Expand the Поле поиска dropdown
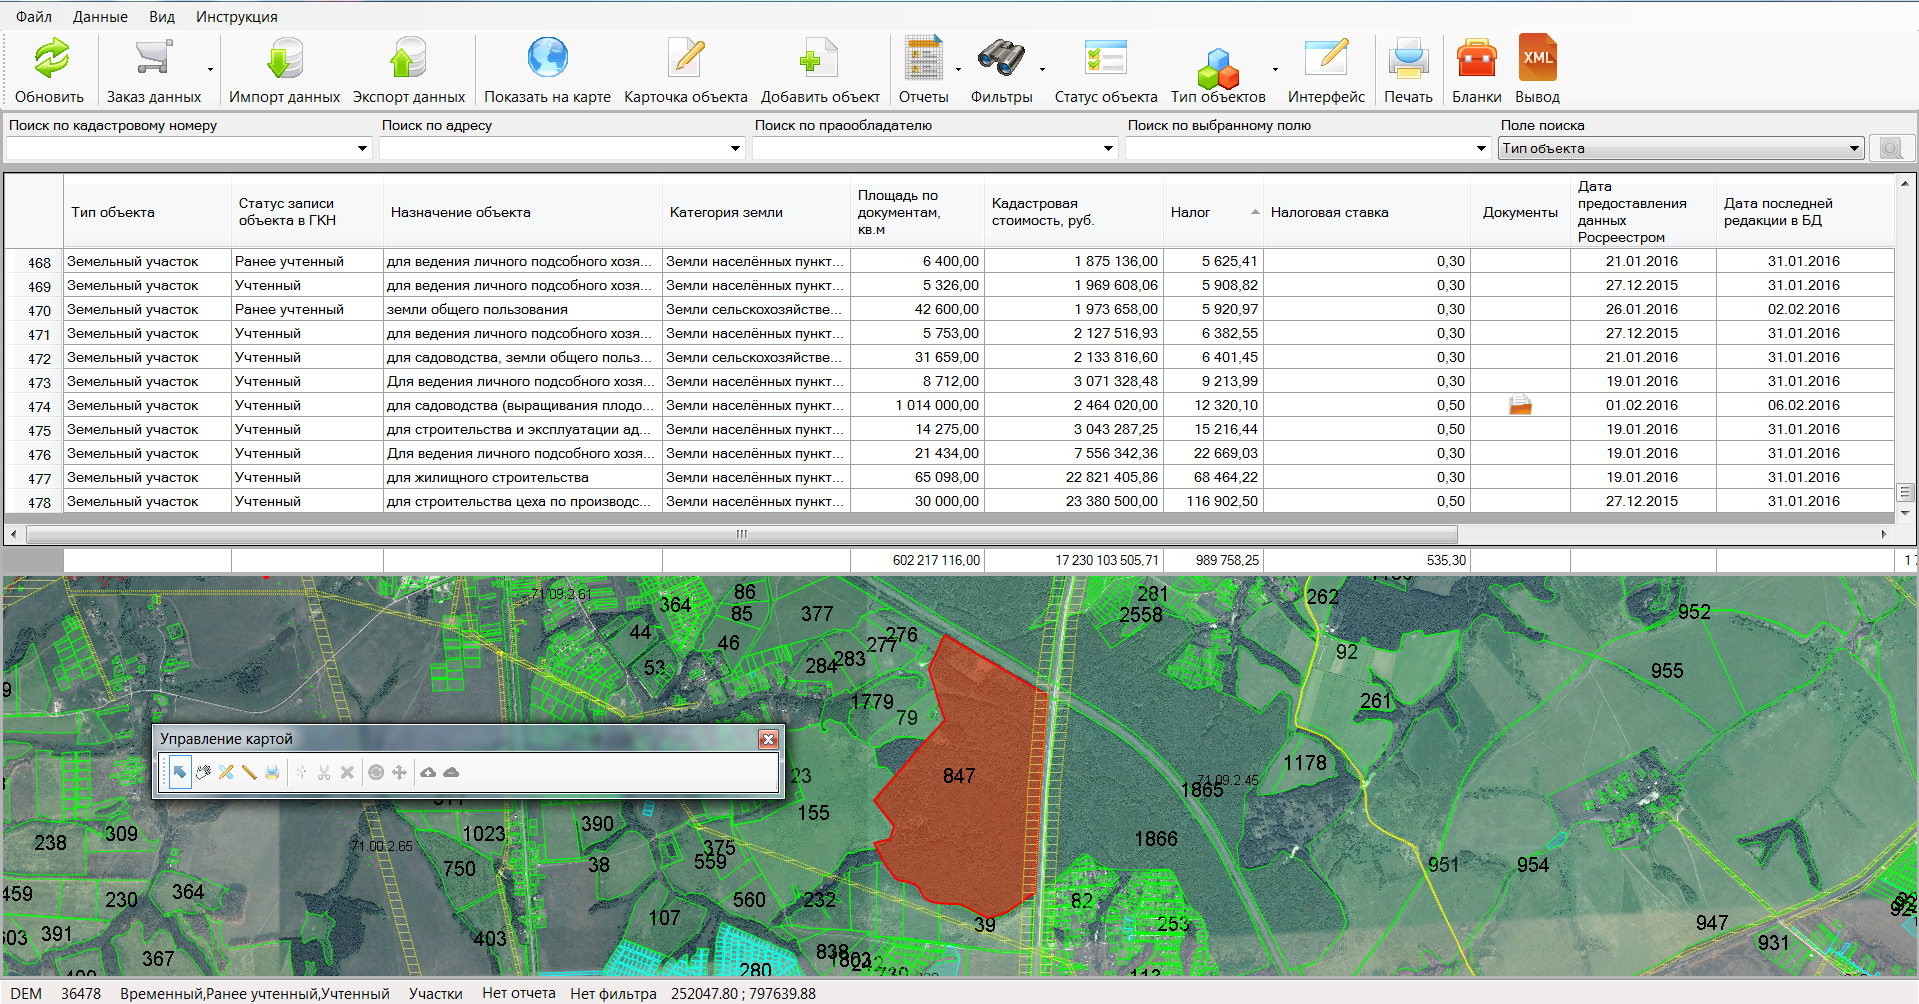The width and height of the screenshot is (1919, 1004). tap(1853, 149)
